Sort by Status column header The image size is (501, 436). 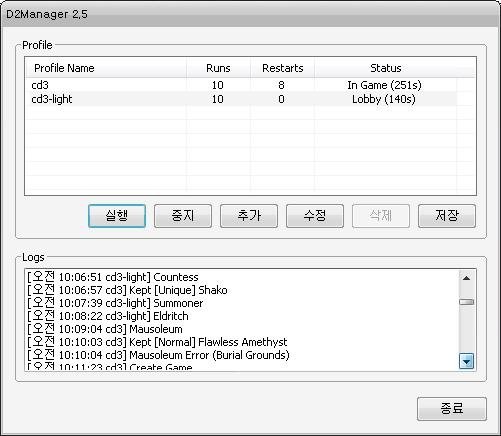point(386,68)
